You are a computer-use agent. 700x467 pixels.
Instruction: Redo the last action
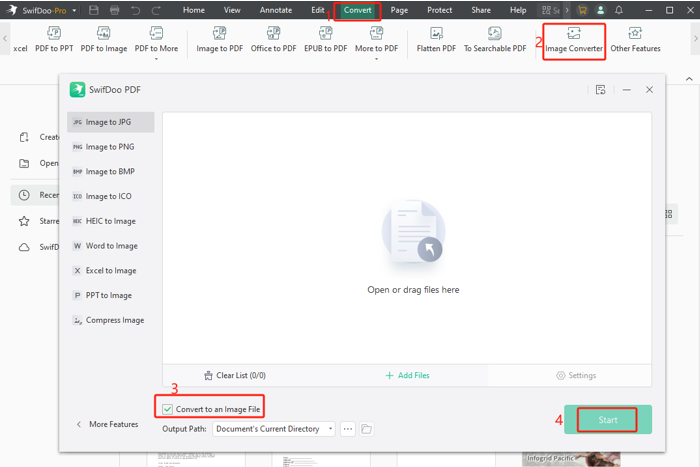pyautogui.click(x=156, y=10)
